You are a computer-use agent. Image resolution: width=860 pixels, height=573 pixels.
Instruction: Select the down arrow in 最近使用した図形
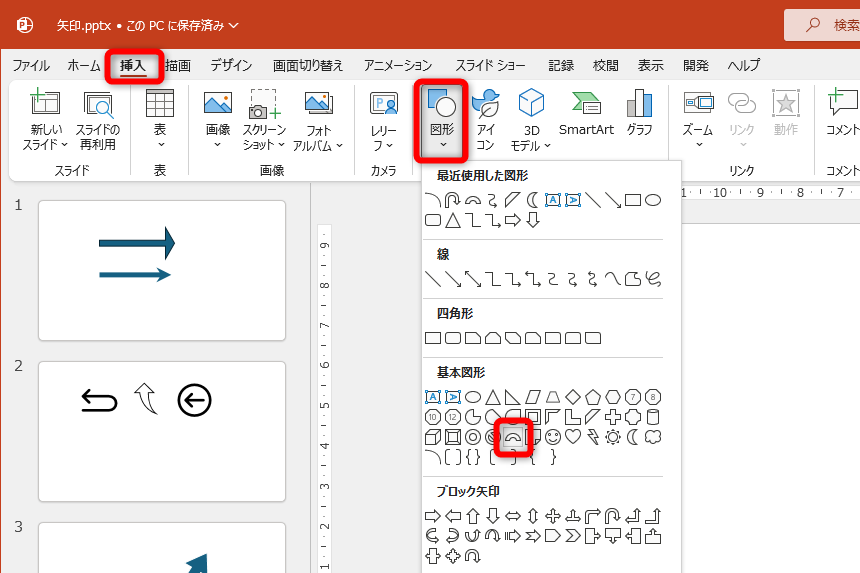(x=533, y=220)
